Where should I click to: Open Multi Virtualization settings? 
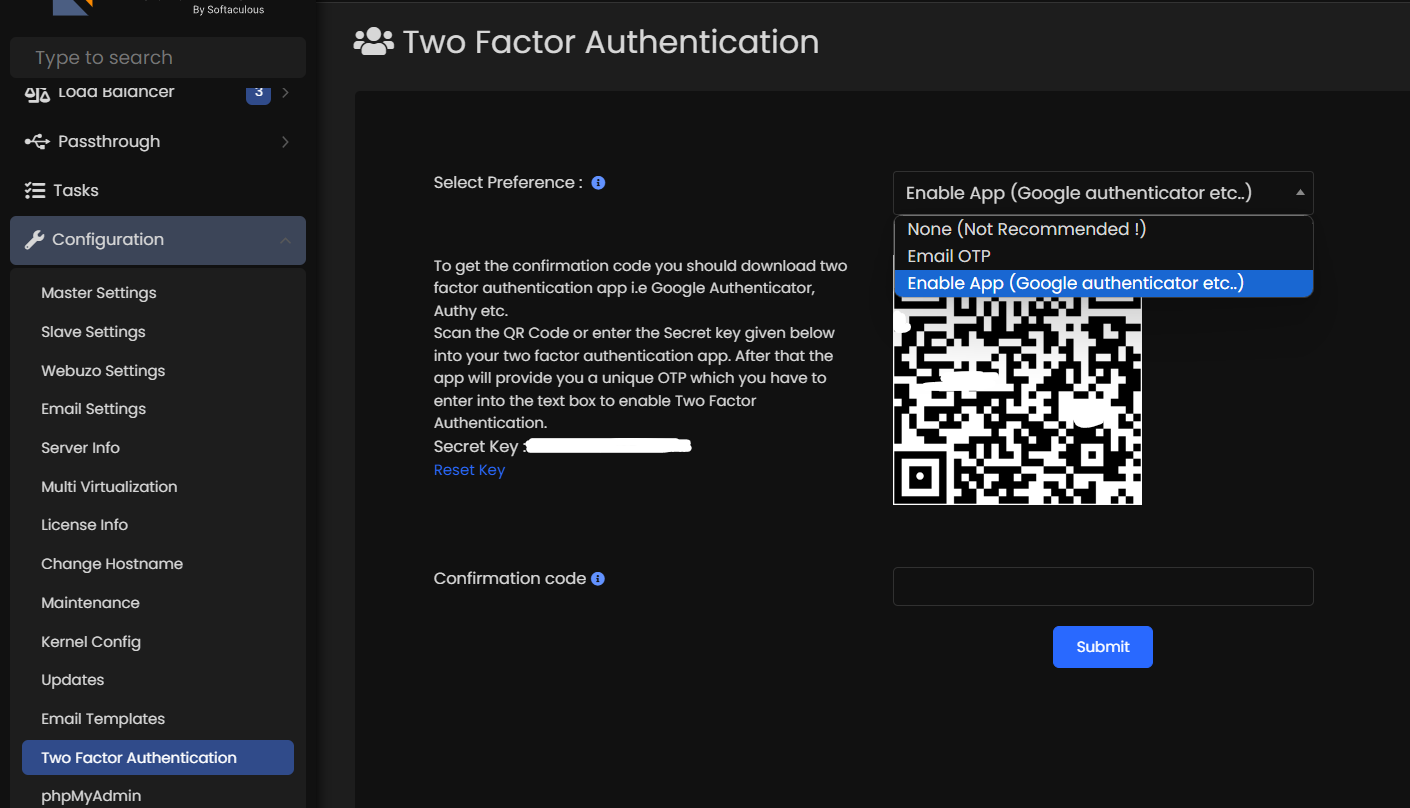tap(109, 487)
